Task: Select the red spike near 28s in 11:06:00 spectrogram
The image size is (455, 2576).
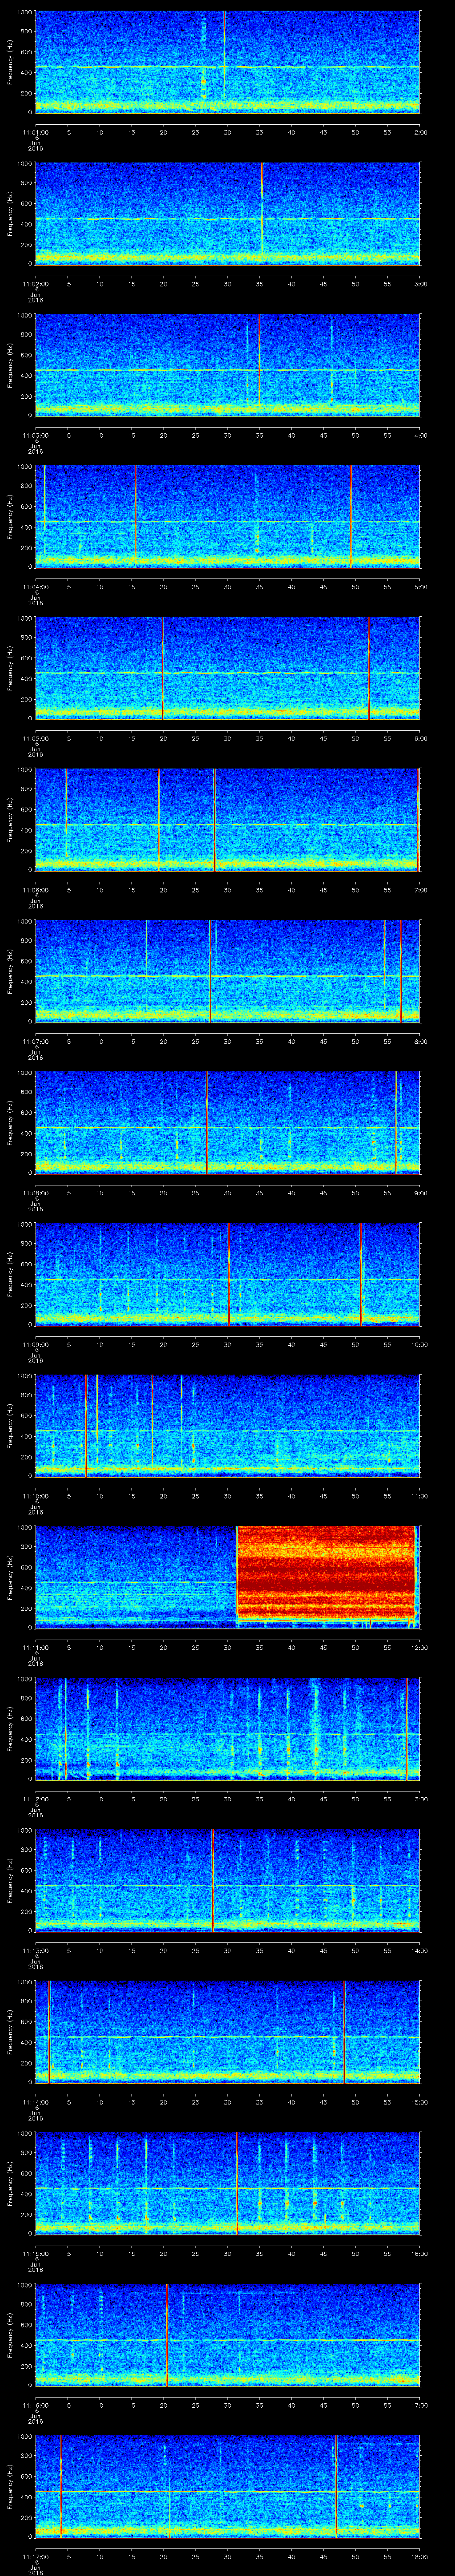Action: [214, 819]
